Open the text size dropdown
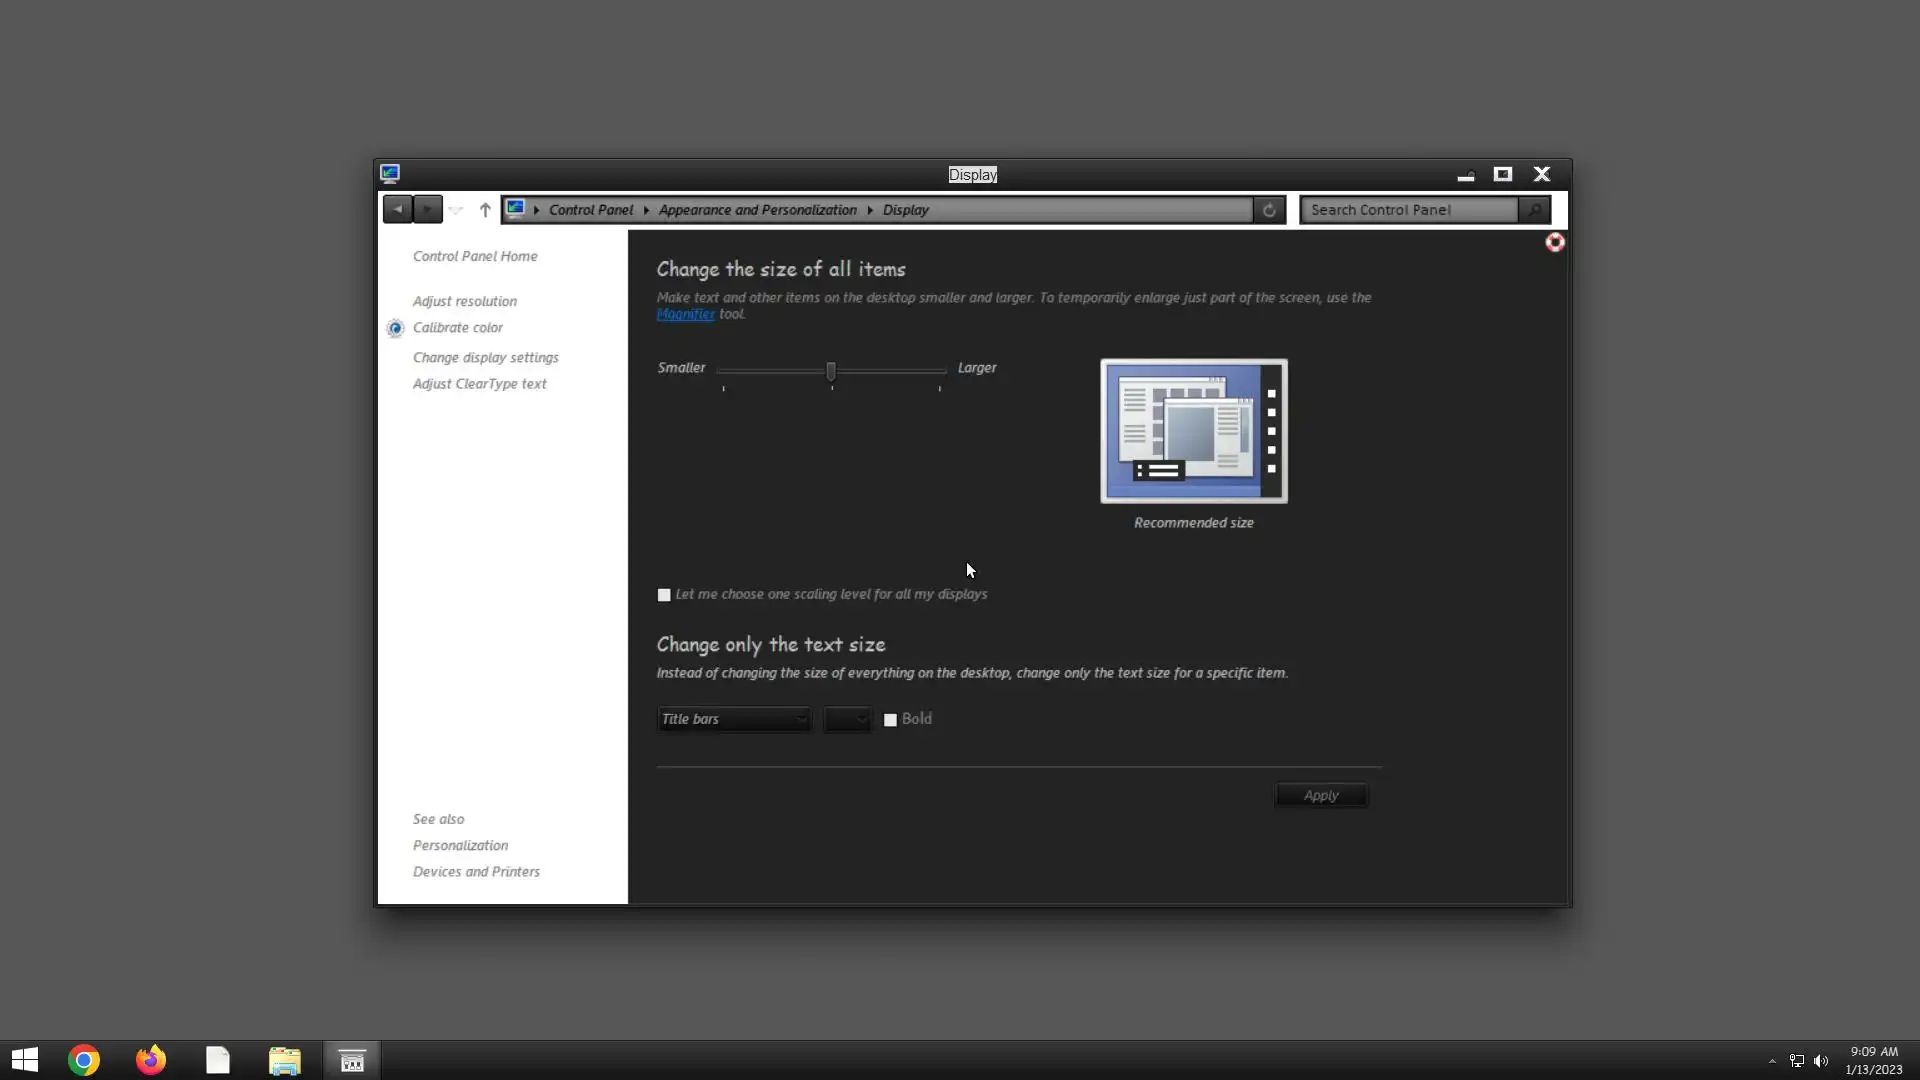 pos(847,719)
